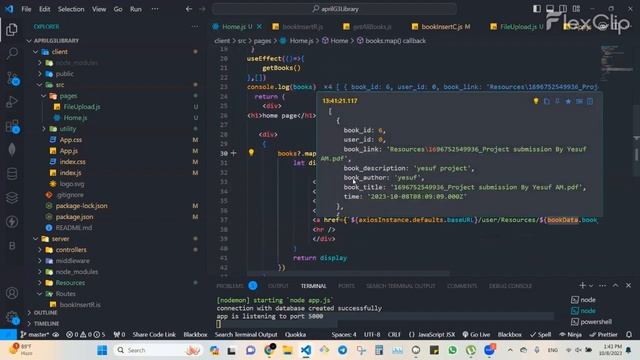Open the Manage gear icon
This screenshot has height=360, width=640.
pos(12,317)
